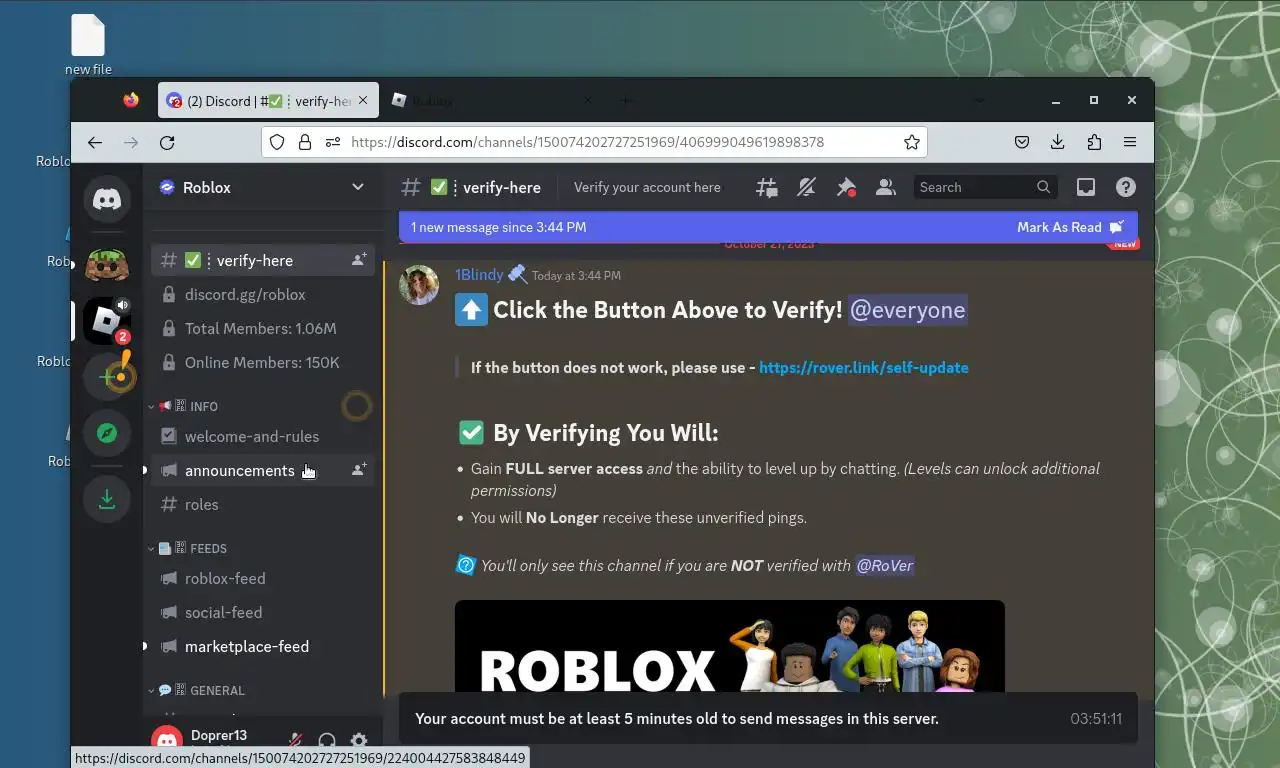Open Explore Discoverable Servers compass icon
Viewport: 1280px width, 768px height.
tap(107, 433)
